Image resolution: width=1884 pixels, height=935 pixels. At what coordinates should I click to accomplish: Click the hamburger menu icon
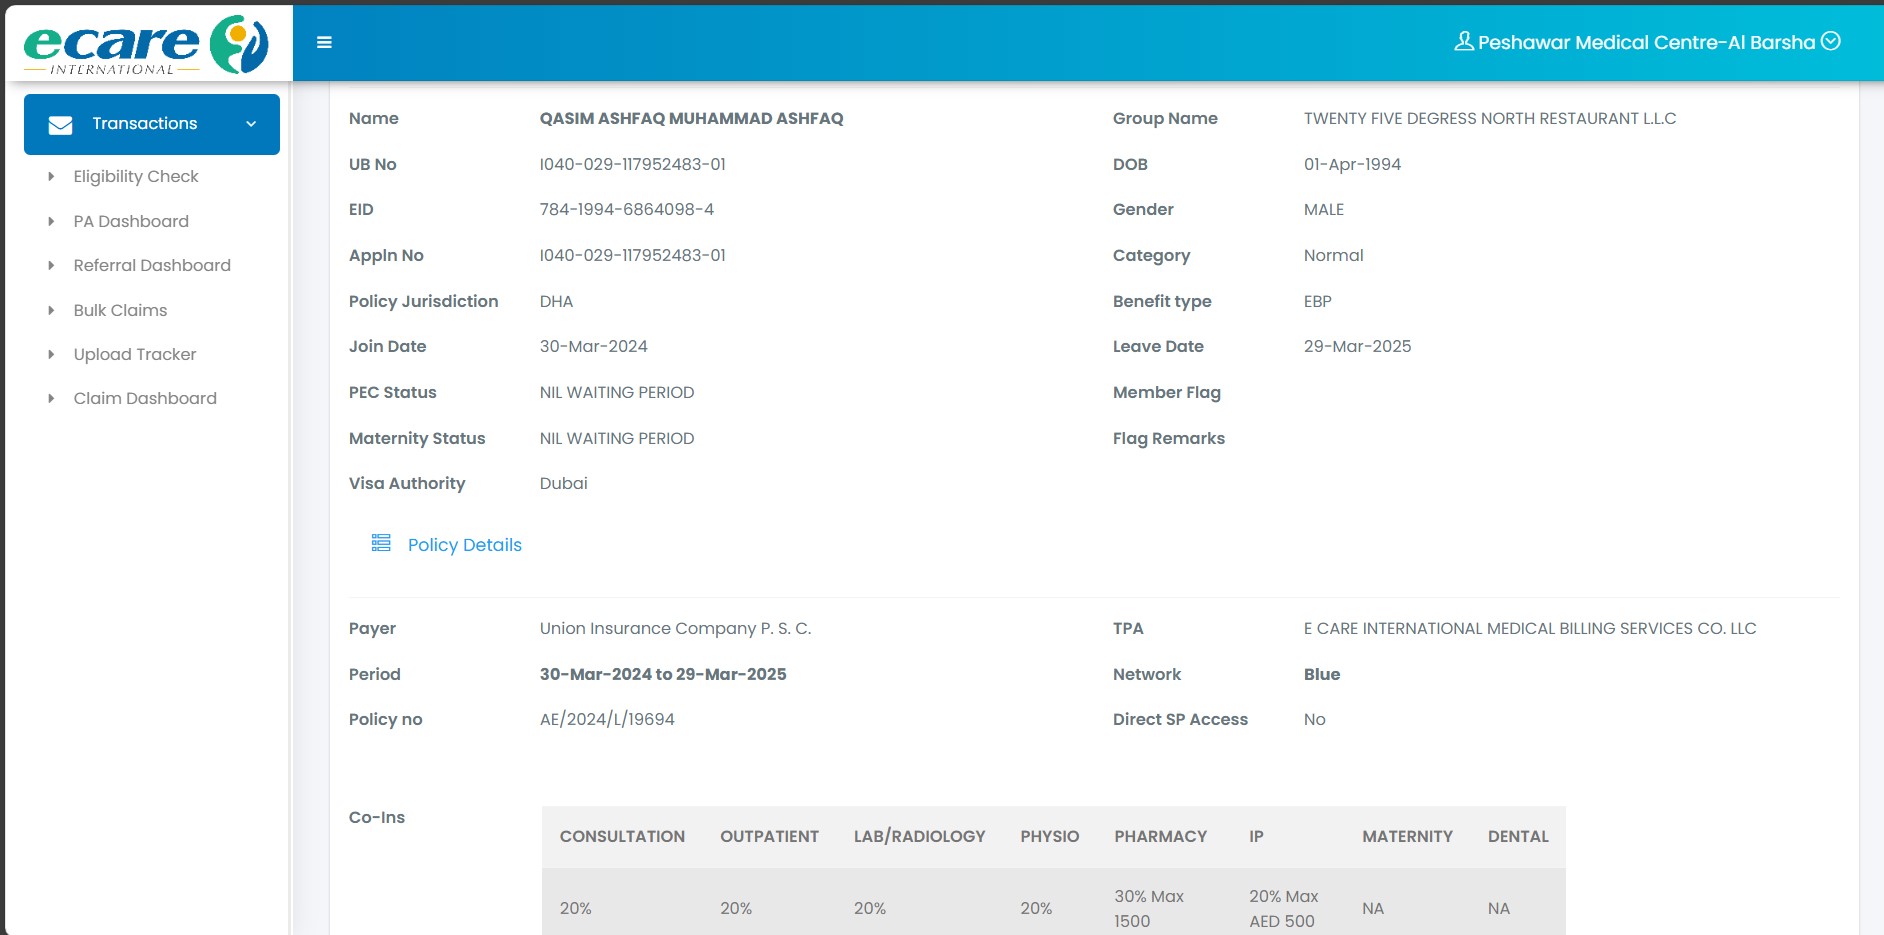pyautogui.click(x=324, y=42)
